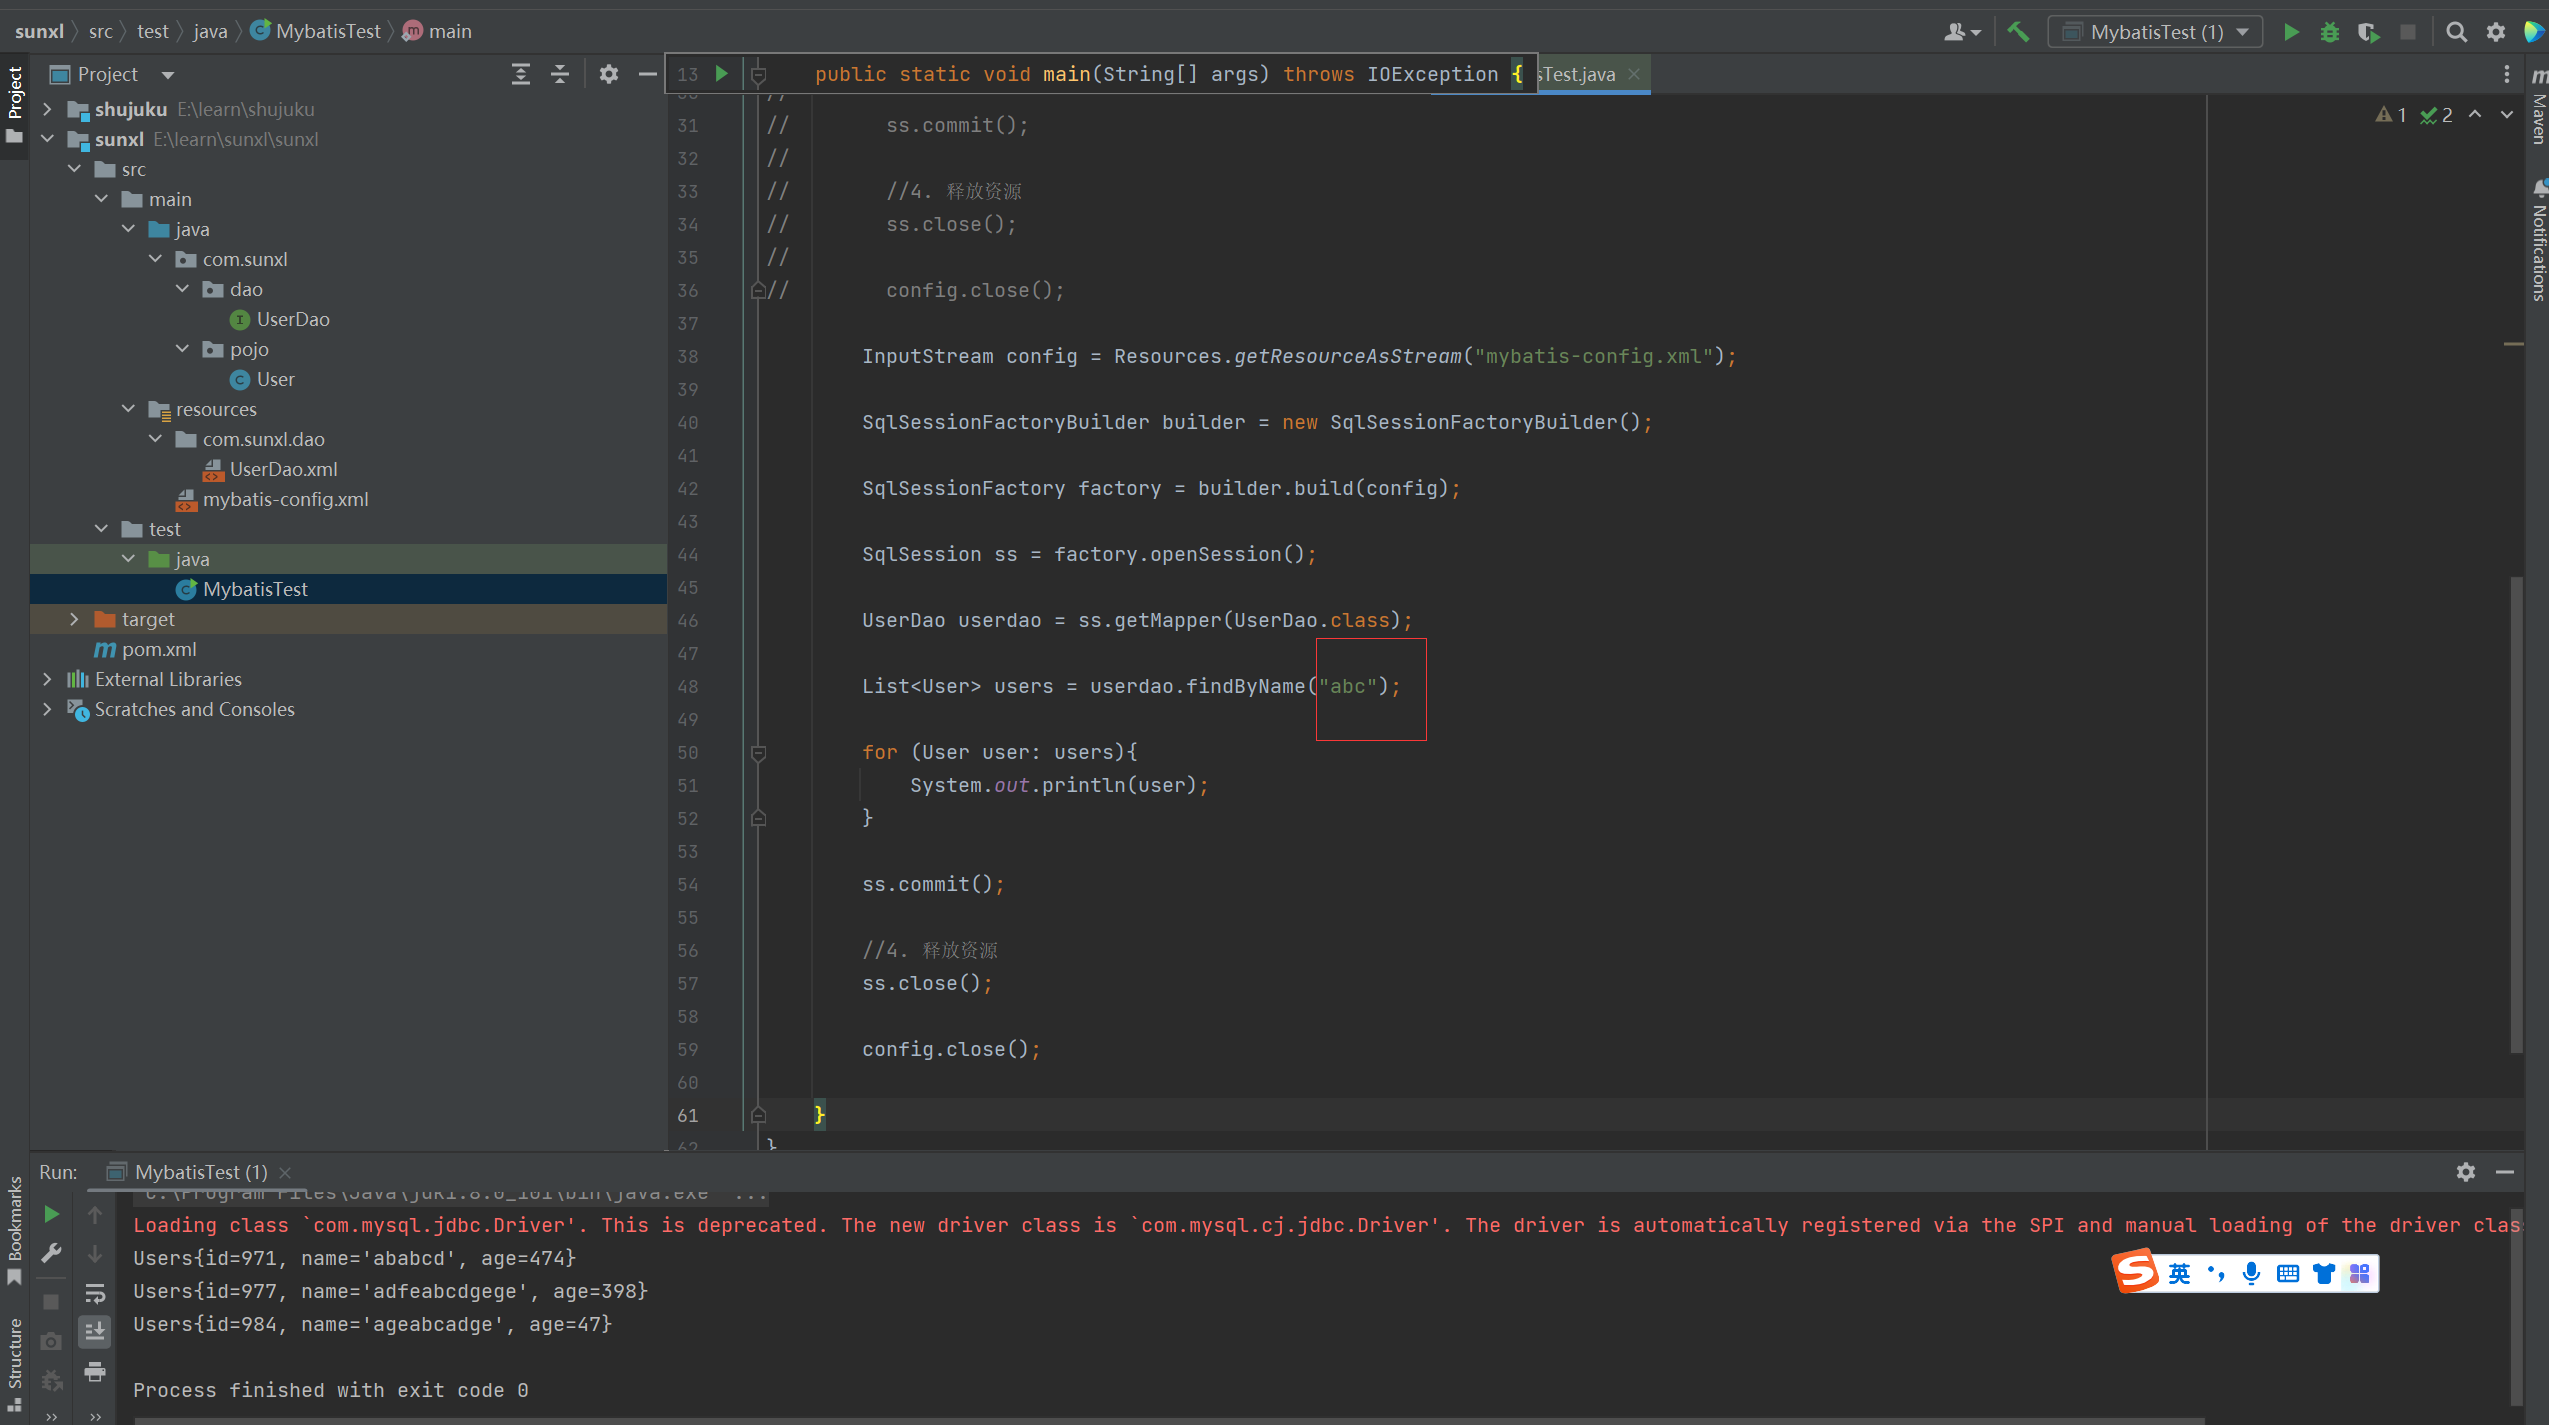Click the Collapse All icon in Project panel

[x=560, y=74]
